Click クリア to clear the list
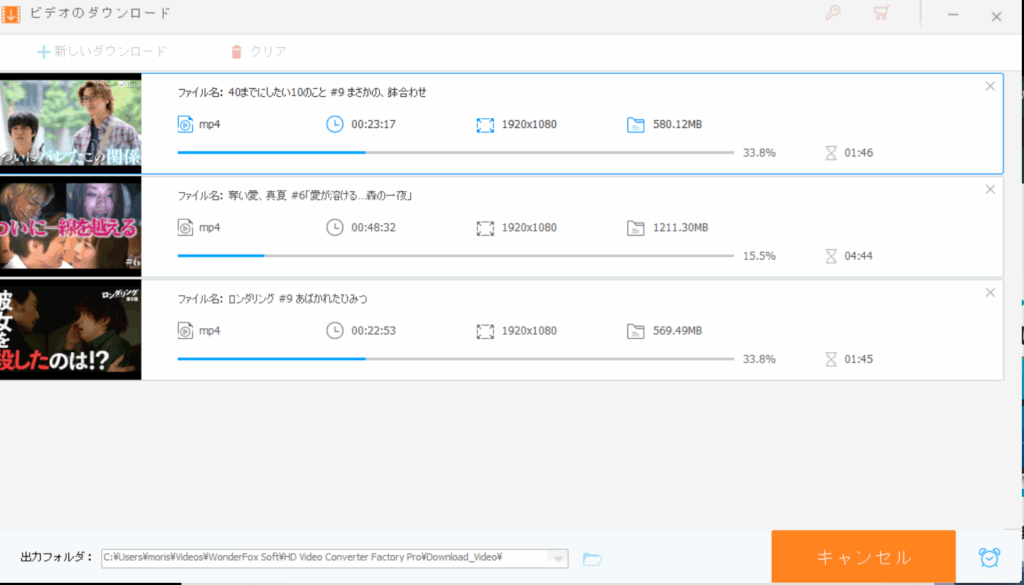The width and height of the screenshot is (1024, 585). click(x=258, y=51)
